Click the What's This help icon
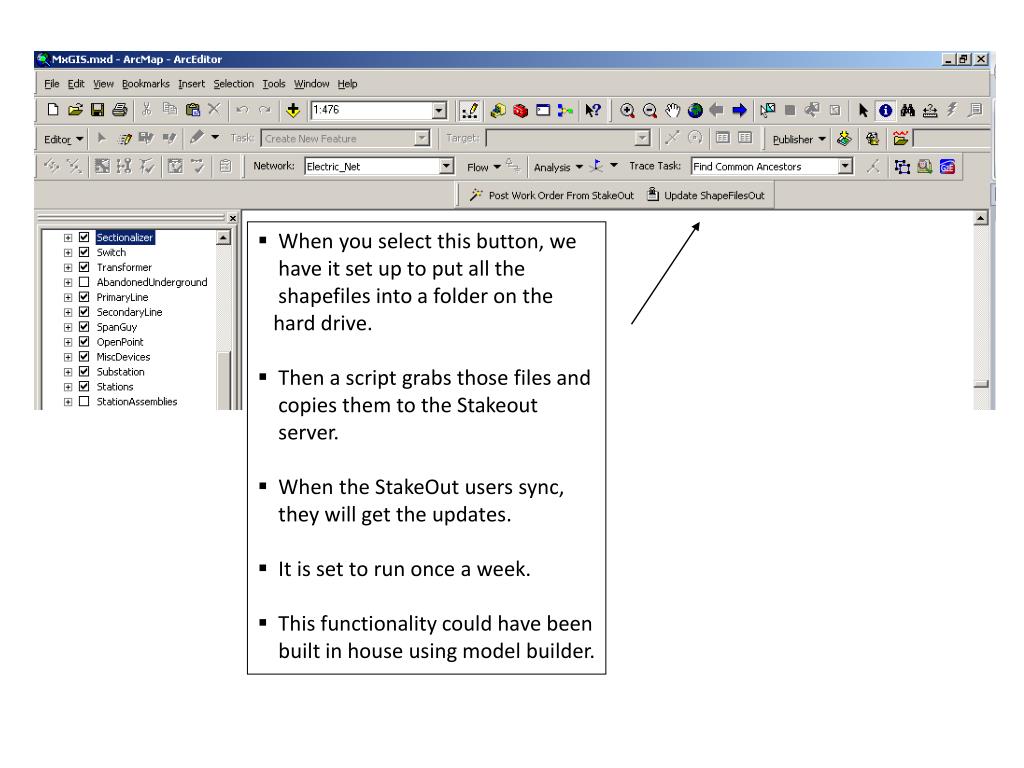The height and width of the screenshot is (768, 1024). [x=593, y=110]
